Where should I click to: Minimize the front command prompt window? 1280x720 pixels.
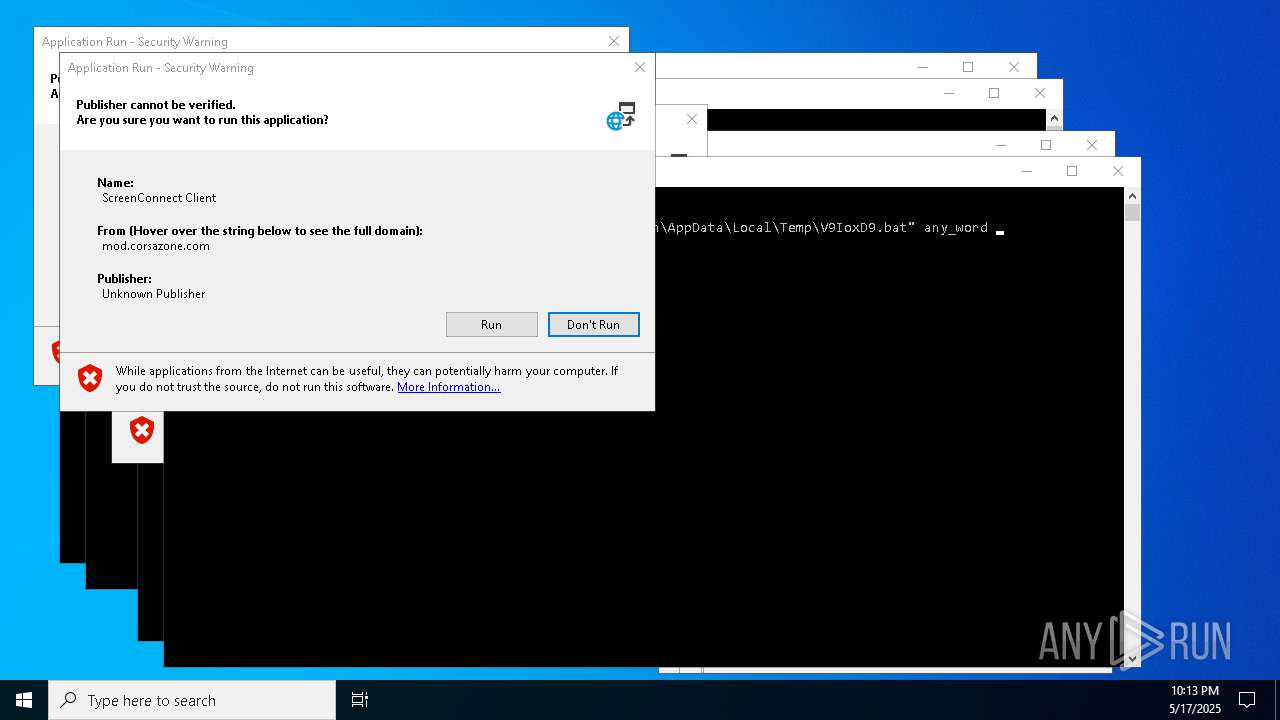point(1026,171)
